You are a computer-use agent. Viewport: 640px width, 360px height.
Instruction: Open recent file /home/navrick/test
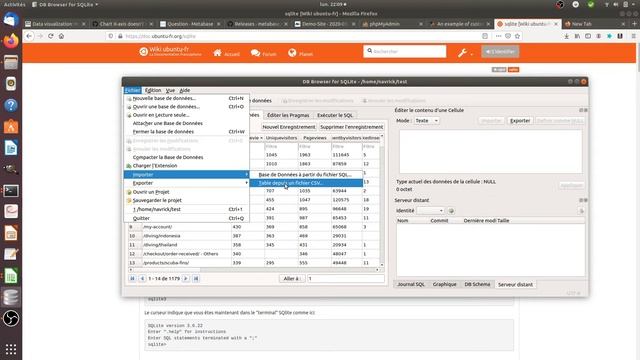187,209
